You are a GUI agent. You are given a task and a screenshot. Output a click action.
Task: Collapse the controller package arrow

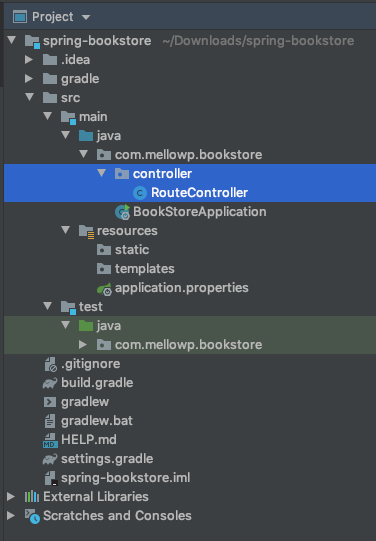click(101, 173)
